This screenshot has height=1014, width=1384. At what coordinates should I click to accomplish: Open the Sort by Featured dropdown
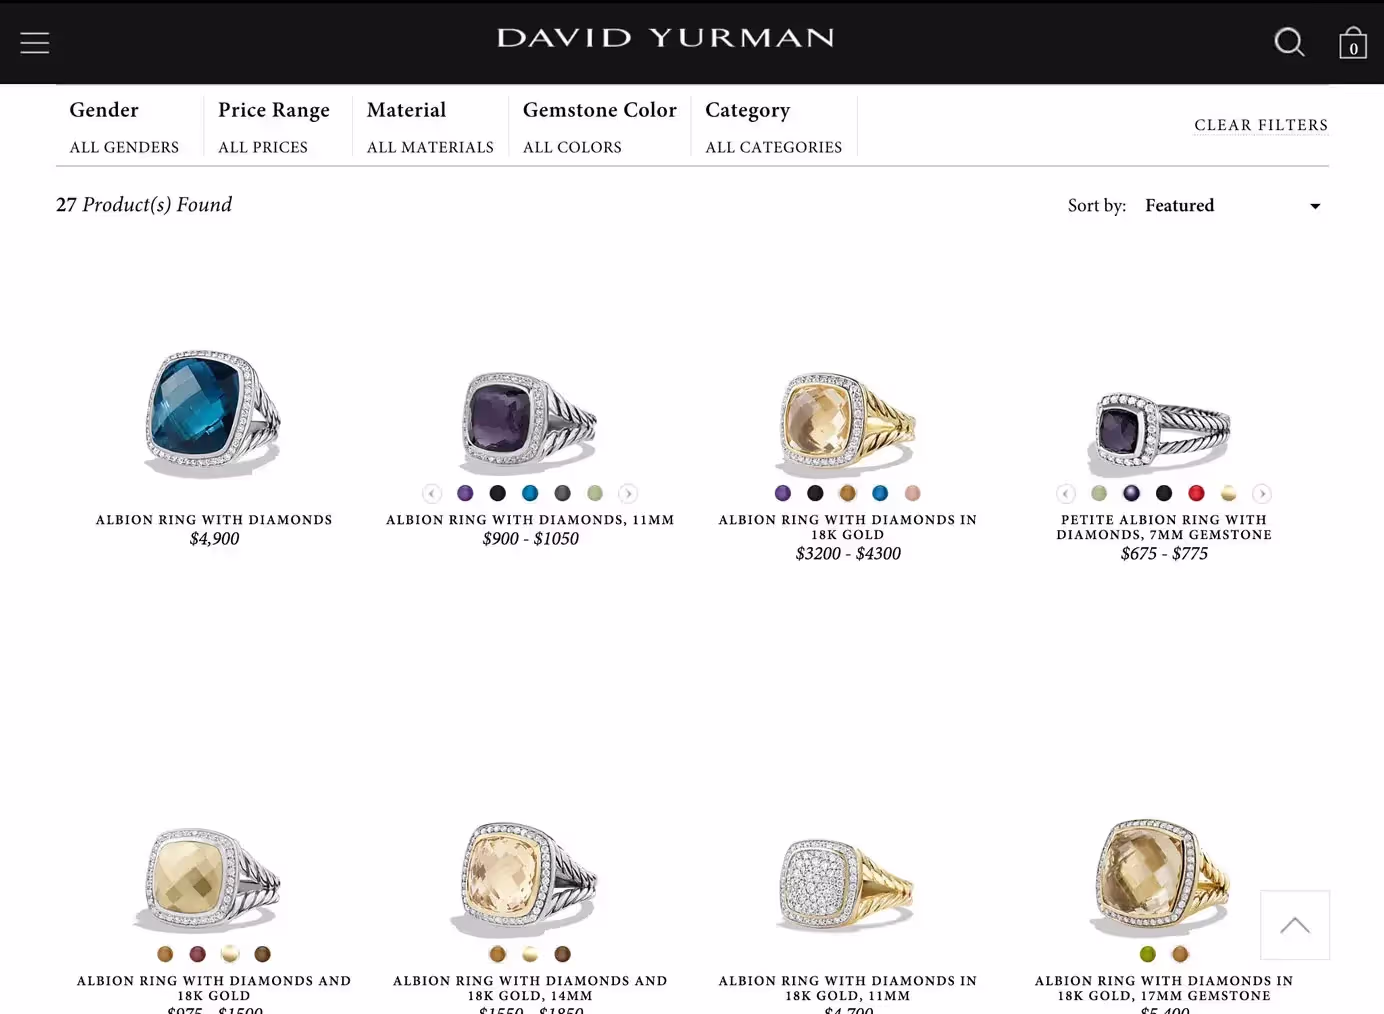click(x=1233, y=206)
